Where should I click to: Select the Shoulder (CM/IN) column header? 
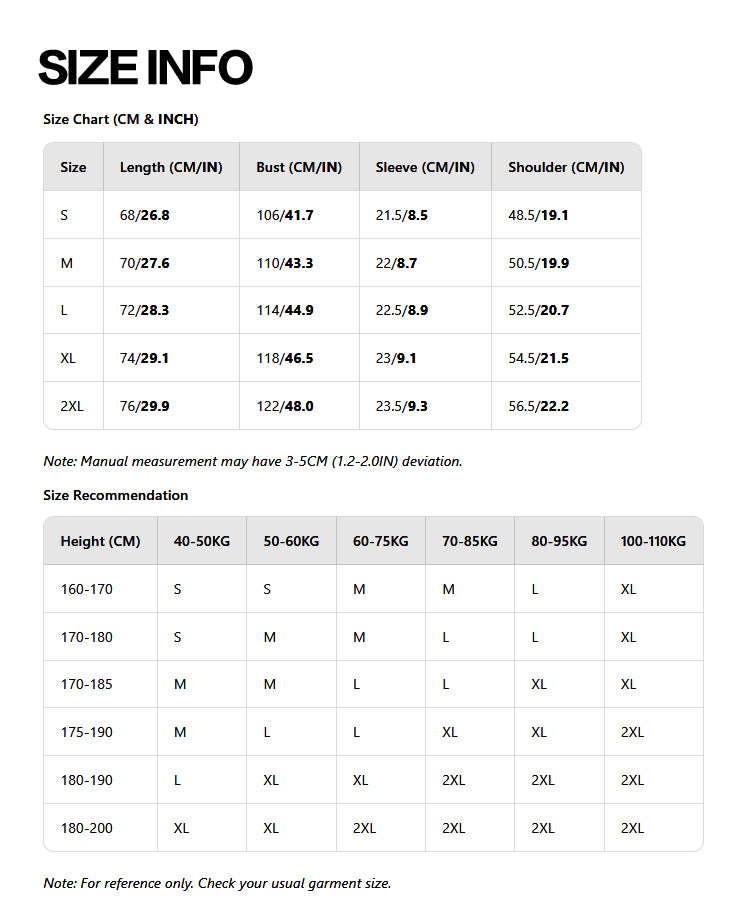(x=566, y=167)
